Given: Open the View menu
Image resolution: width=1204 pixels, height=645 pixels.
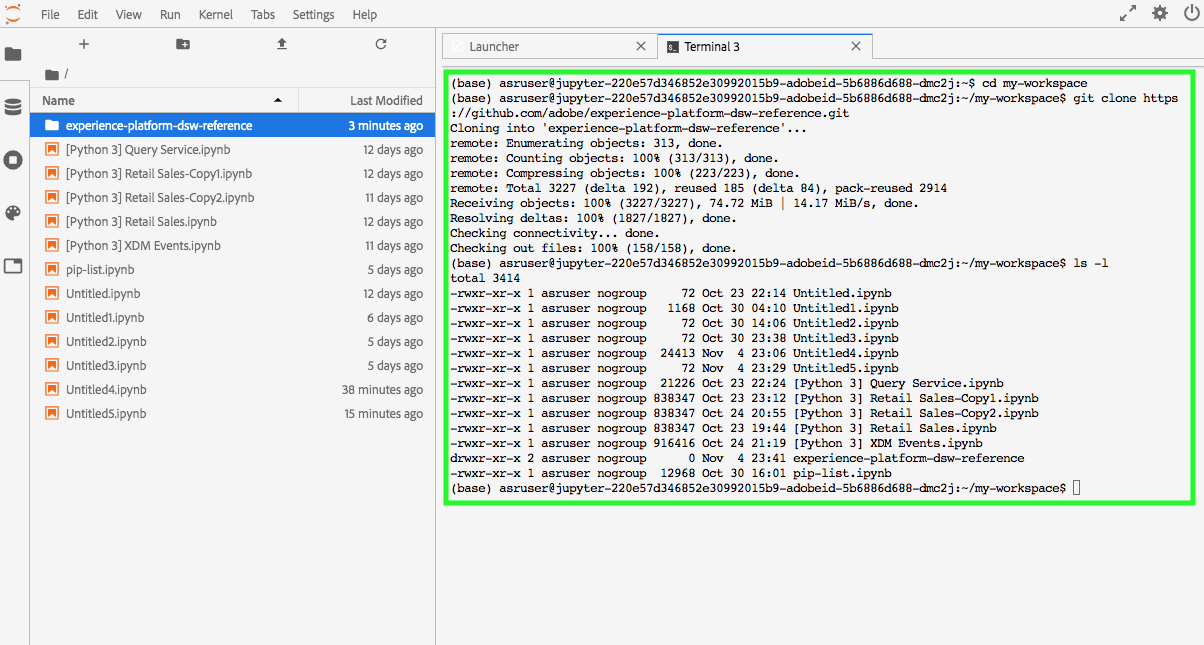Looking at the screenshot, I should pyautogui.click(x=129, y=14).
